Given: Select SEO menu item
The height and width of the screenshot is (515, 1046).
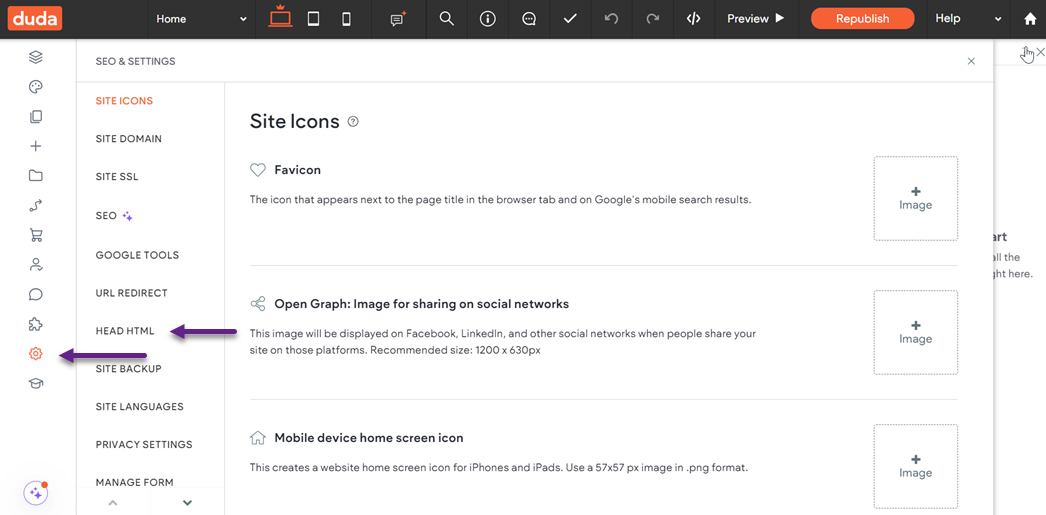Looking at the screenshot, I should click(x=114, y=216).
